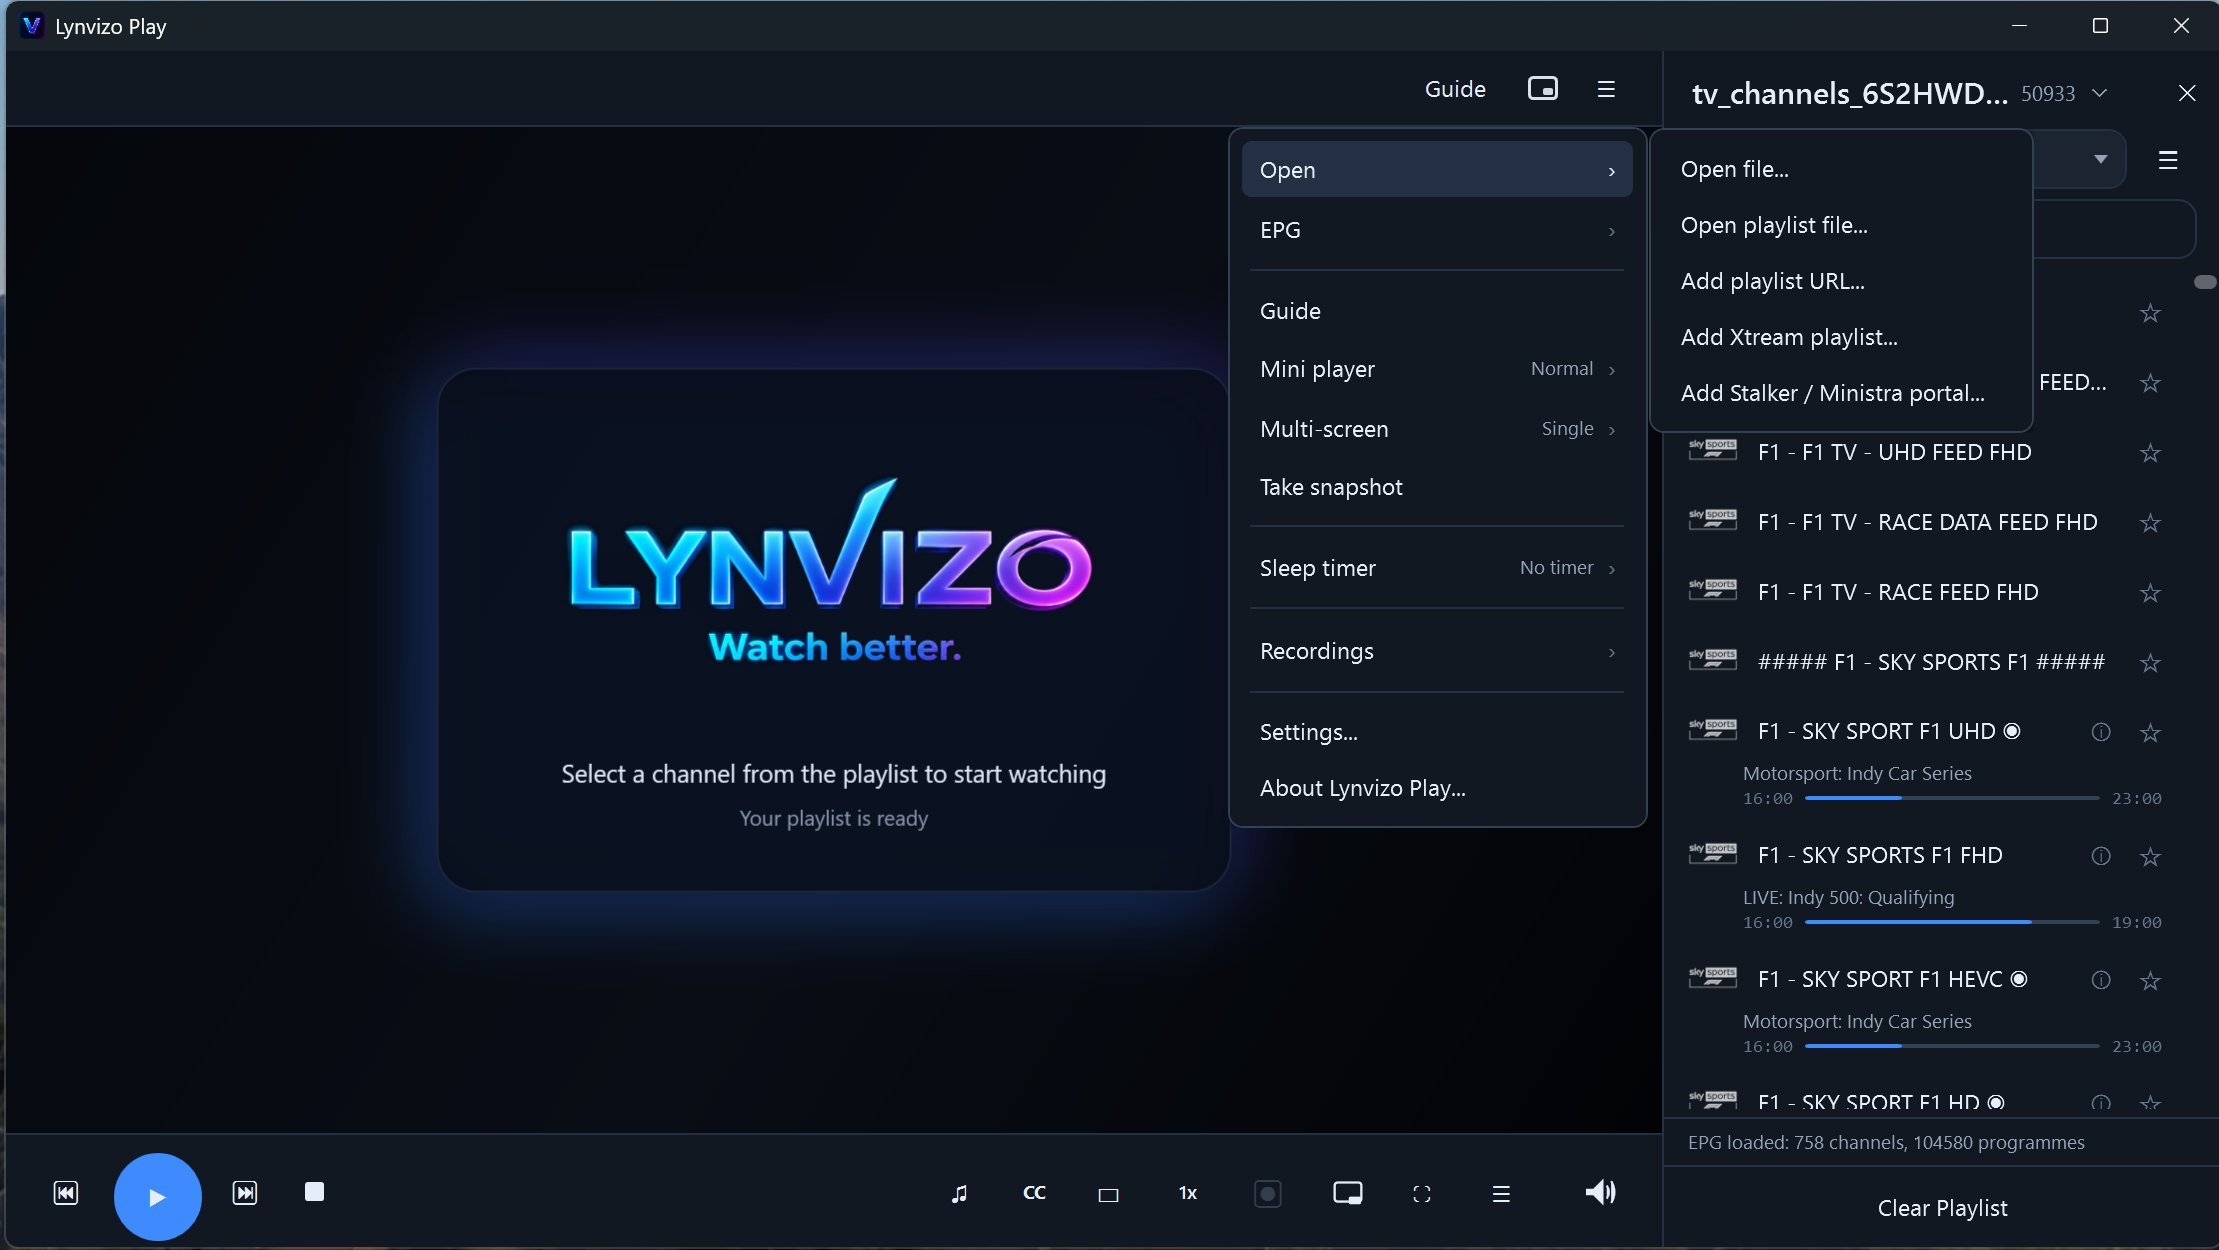The image size is (2219, 1250).
Task: Enter fullscreen with the corners icon
Action: pos(1421,1194)
